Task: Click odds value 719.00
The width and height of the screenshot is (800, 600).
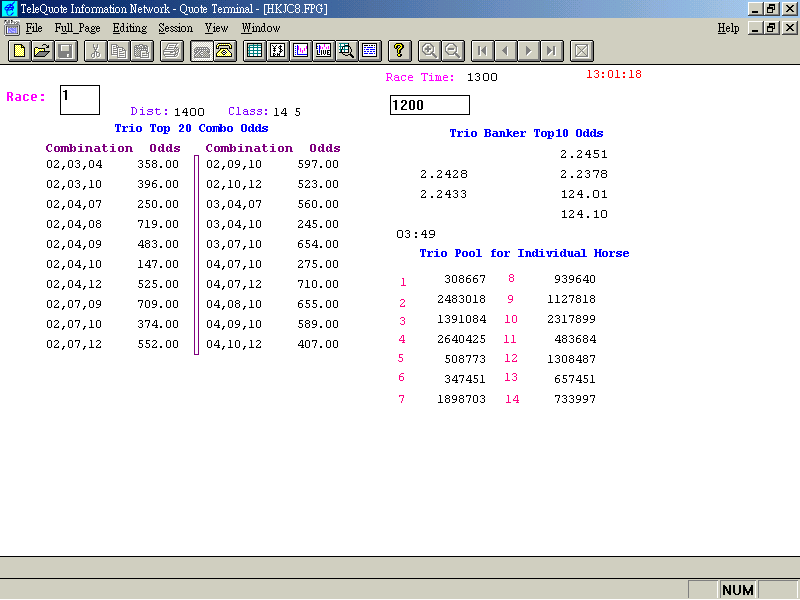Action: tap(158, 224)
